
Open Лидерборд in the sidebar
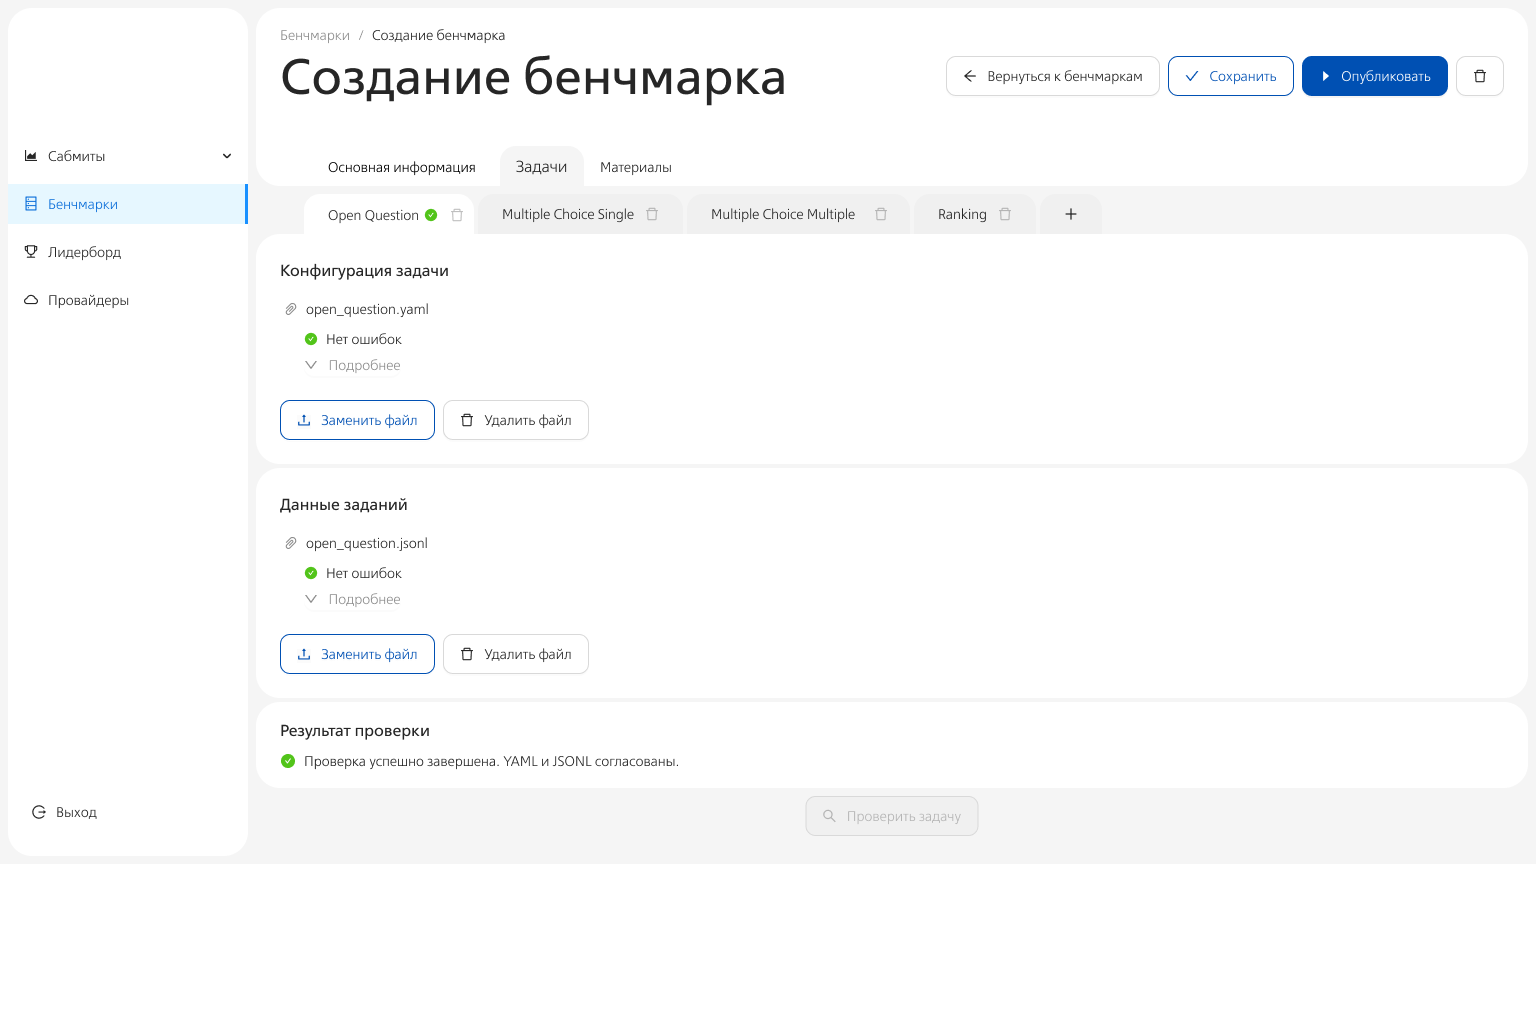pyautogui.click(x=128, y=252)
